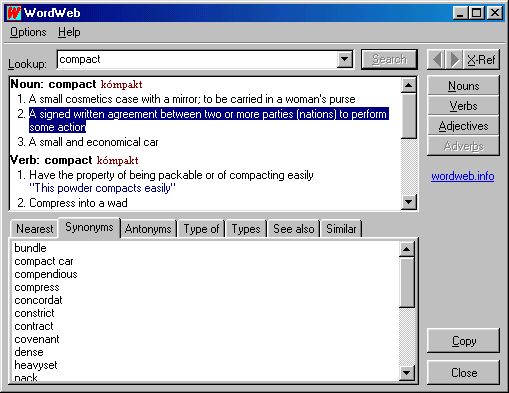Click the 'Verb: compact' heading
Screen dimensions: 509x393
point(51,160)
